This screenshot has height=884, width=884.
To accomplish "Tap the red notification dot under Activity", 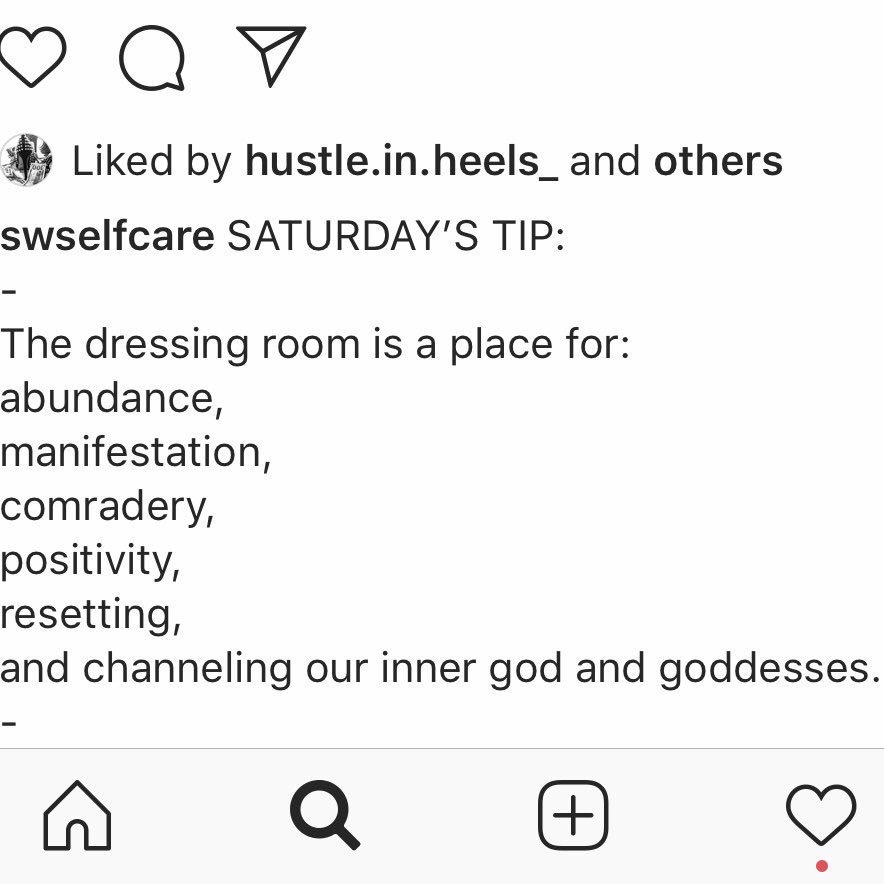I will pyautogui.click(x=821, y=865).
